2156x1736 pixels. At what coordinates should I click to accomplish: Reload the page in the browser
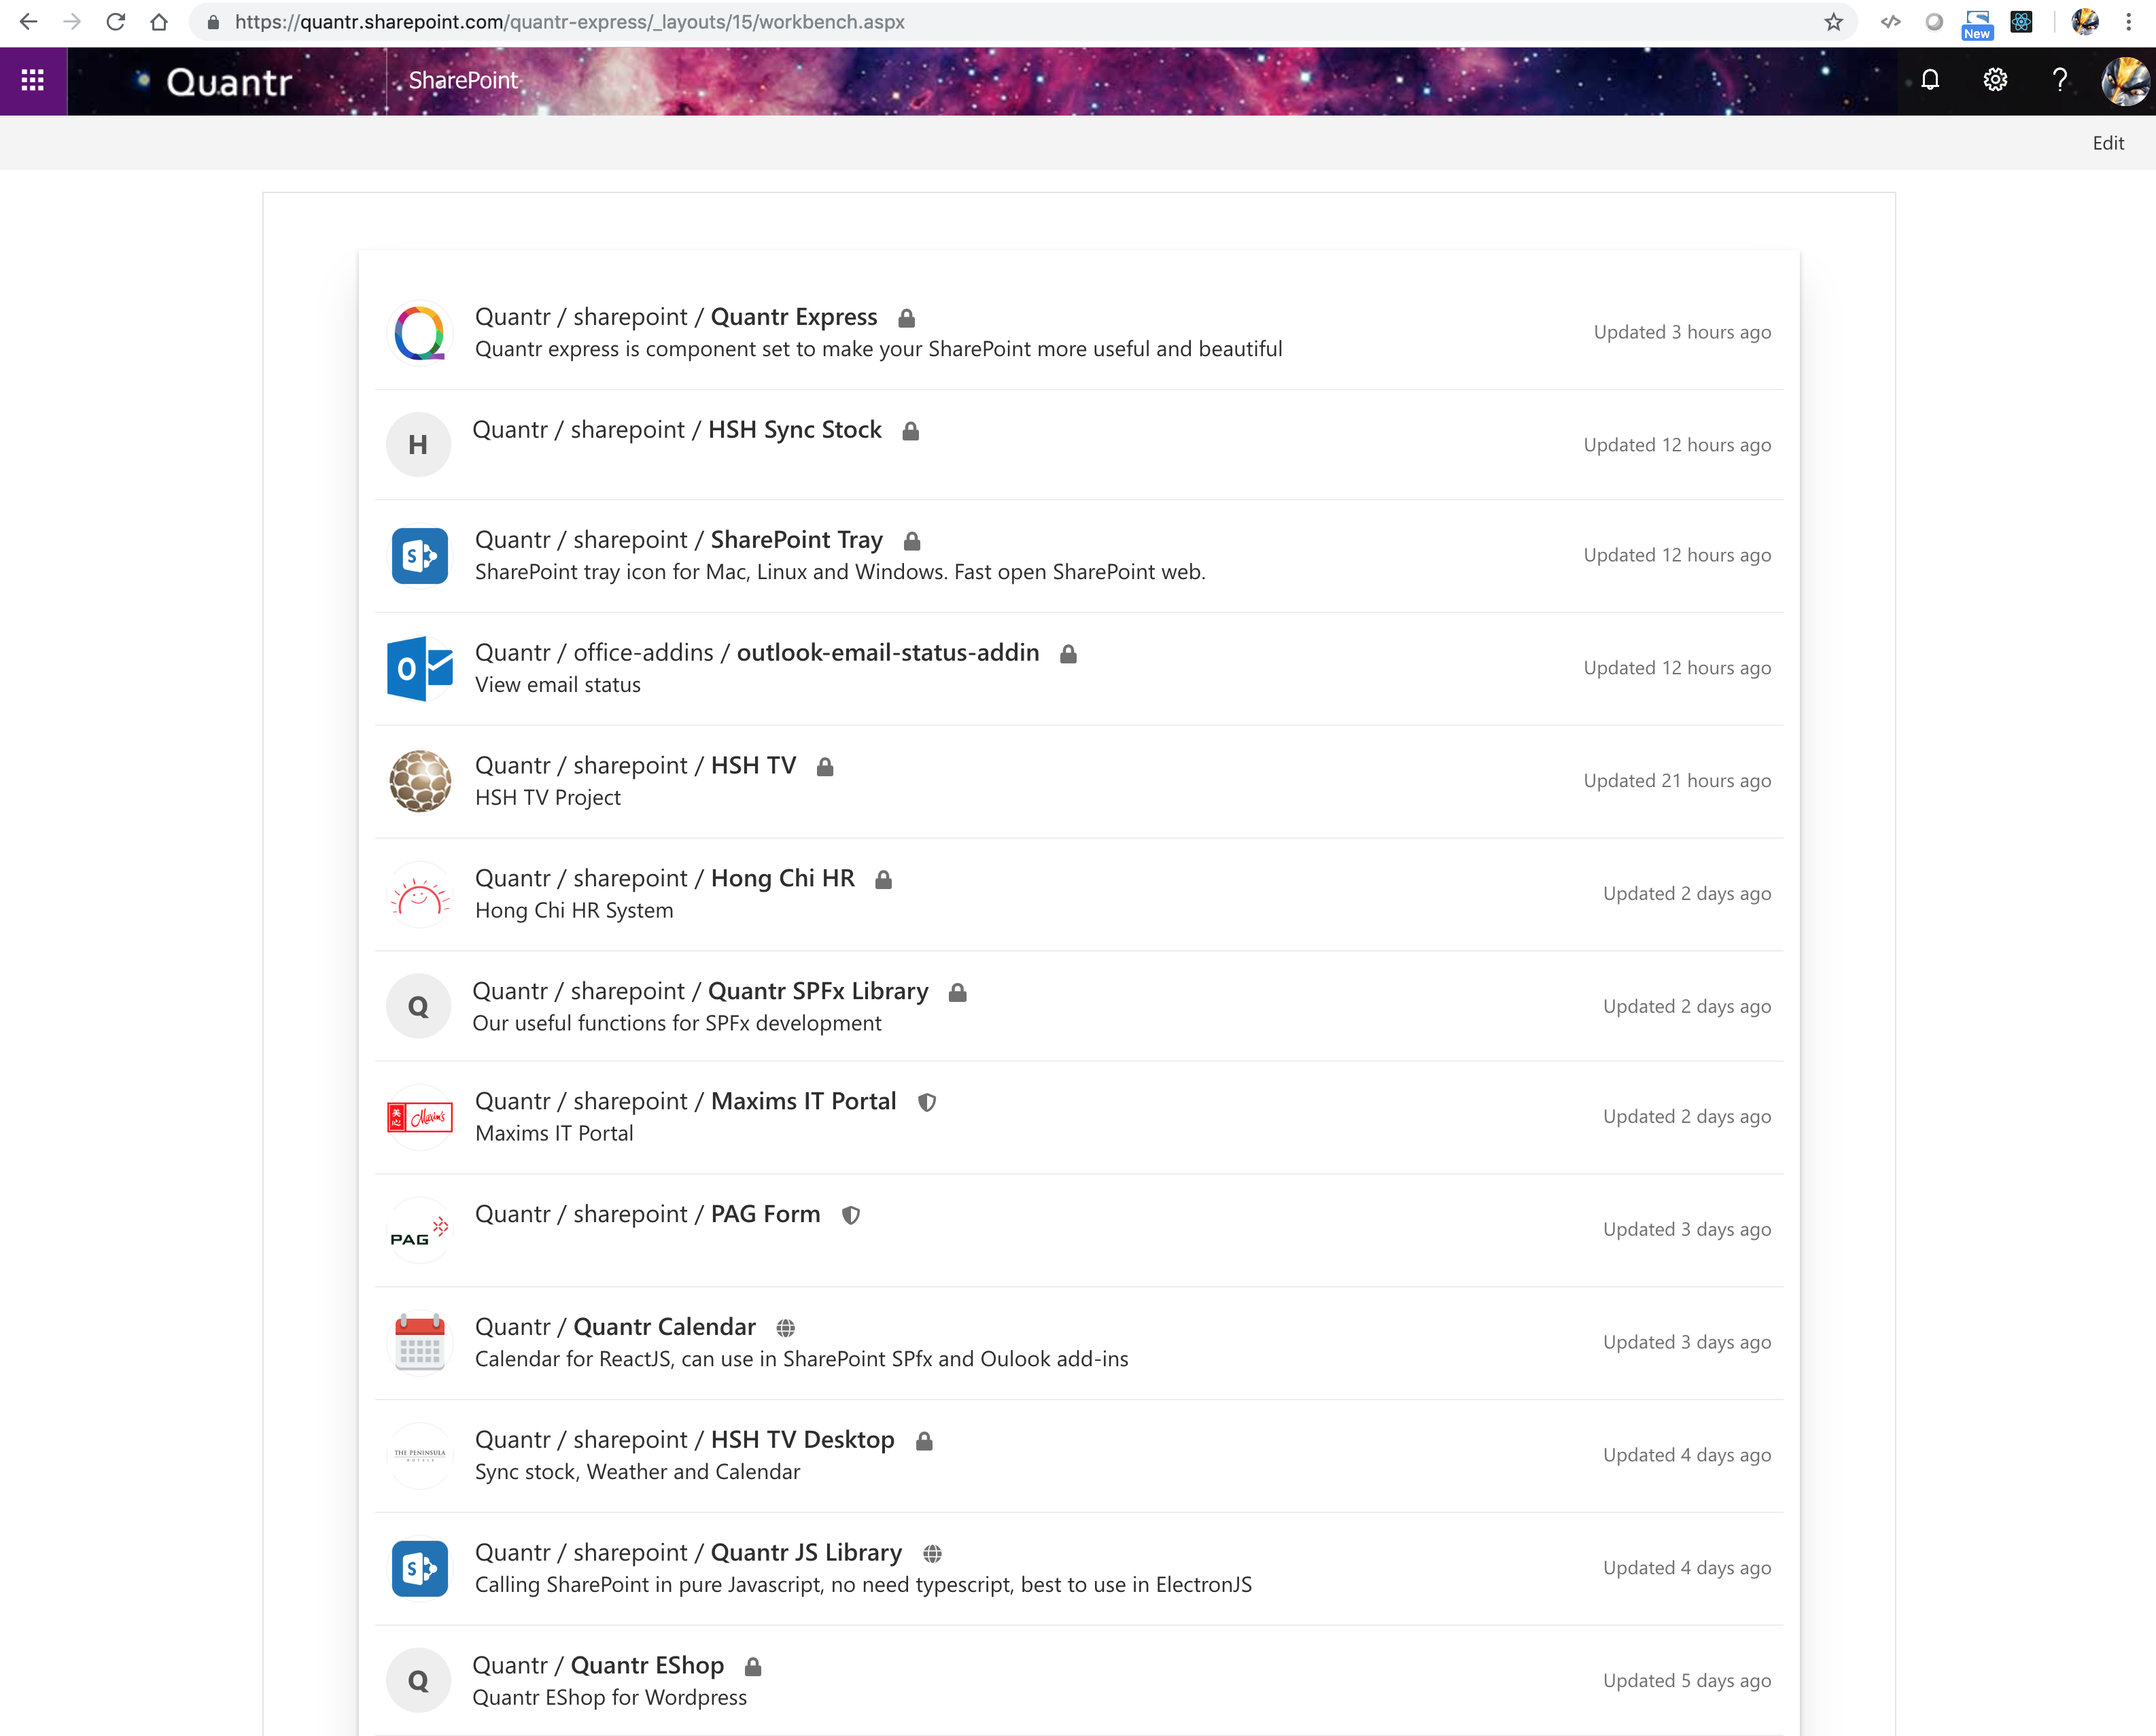click(x=116, y=22)
